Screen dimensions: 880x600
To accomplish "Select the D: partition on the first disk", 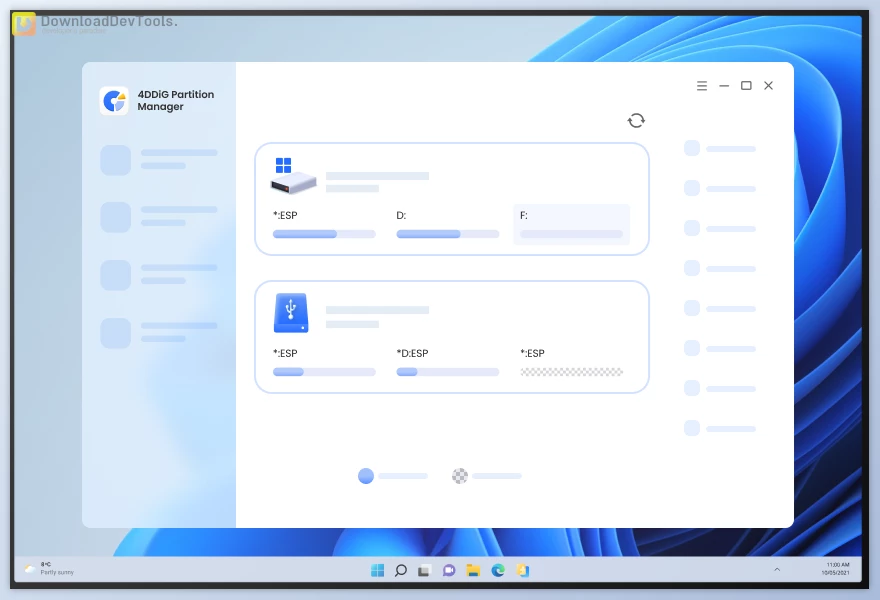I will (x=447, y=224).
